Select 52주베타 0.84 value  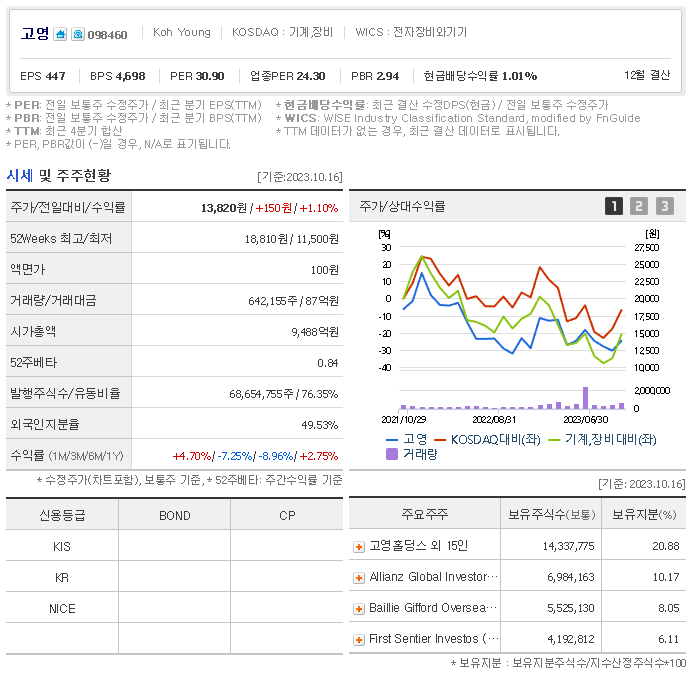click(327, 363)
